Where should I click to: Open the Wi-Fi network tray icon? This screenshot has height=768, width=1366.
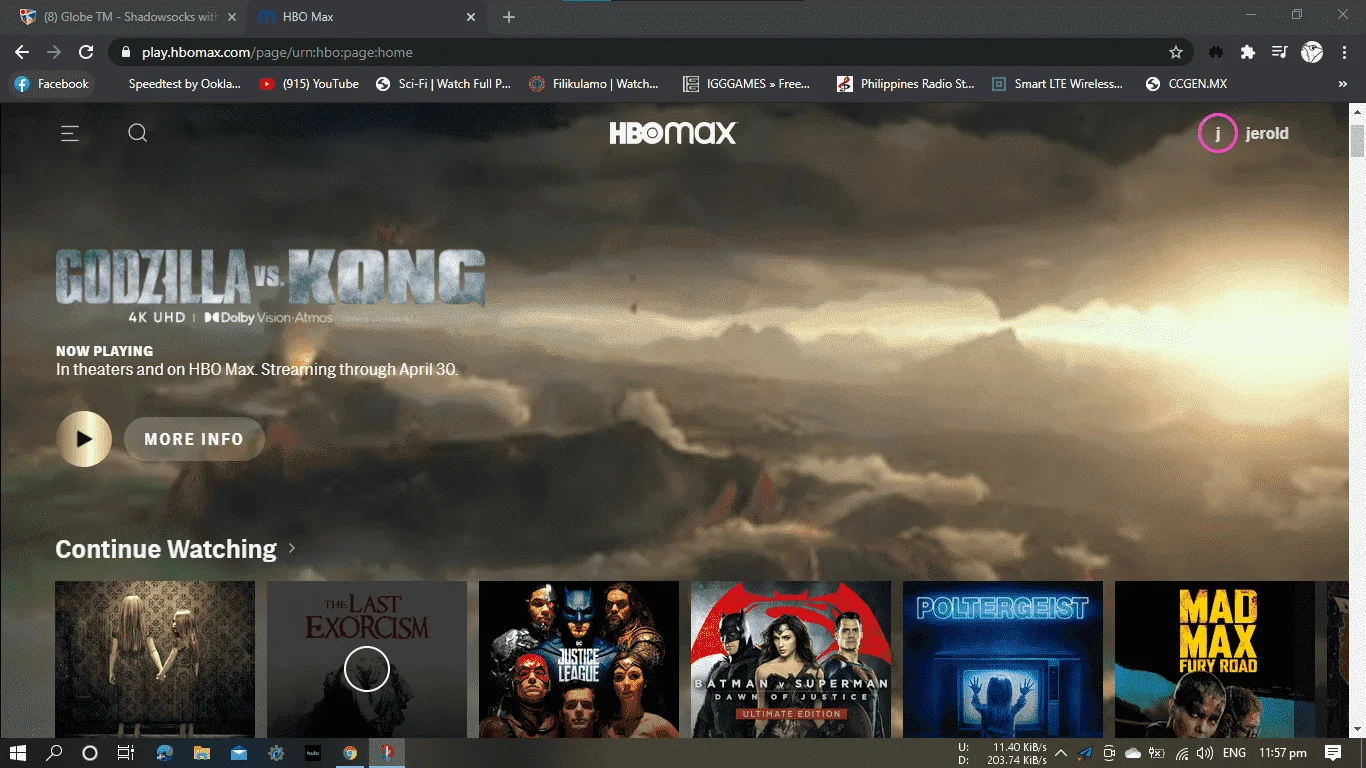click(1182, 753)
